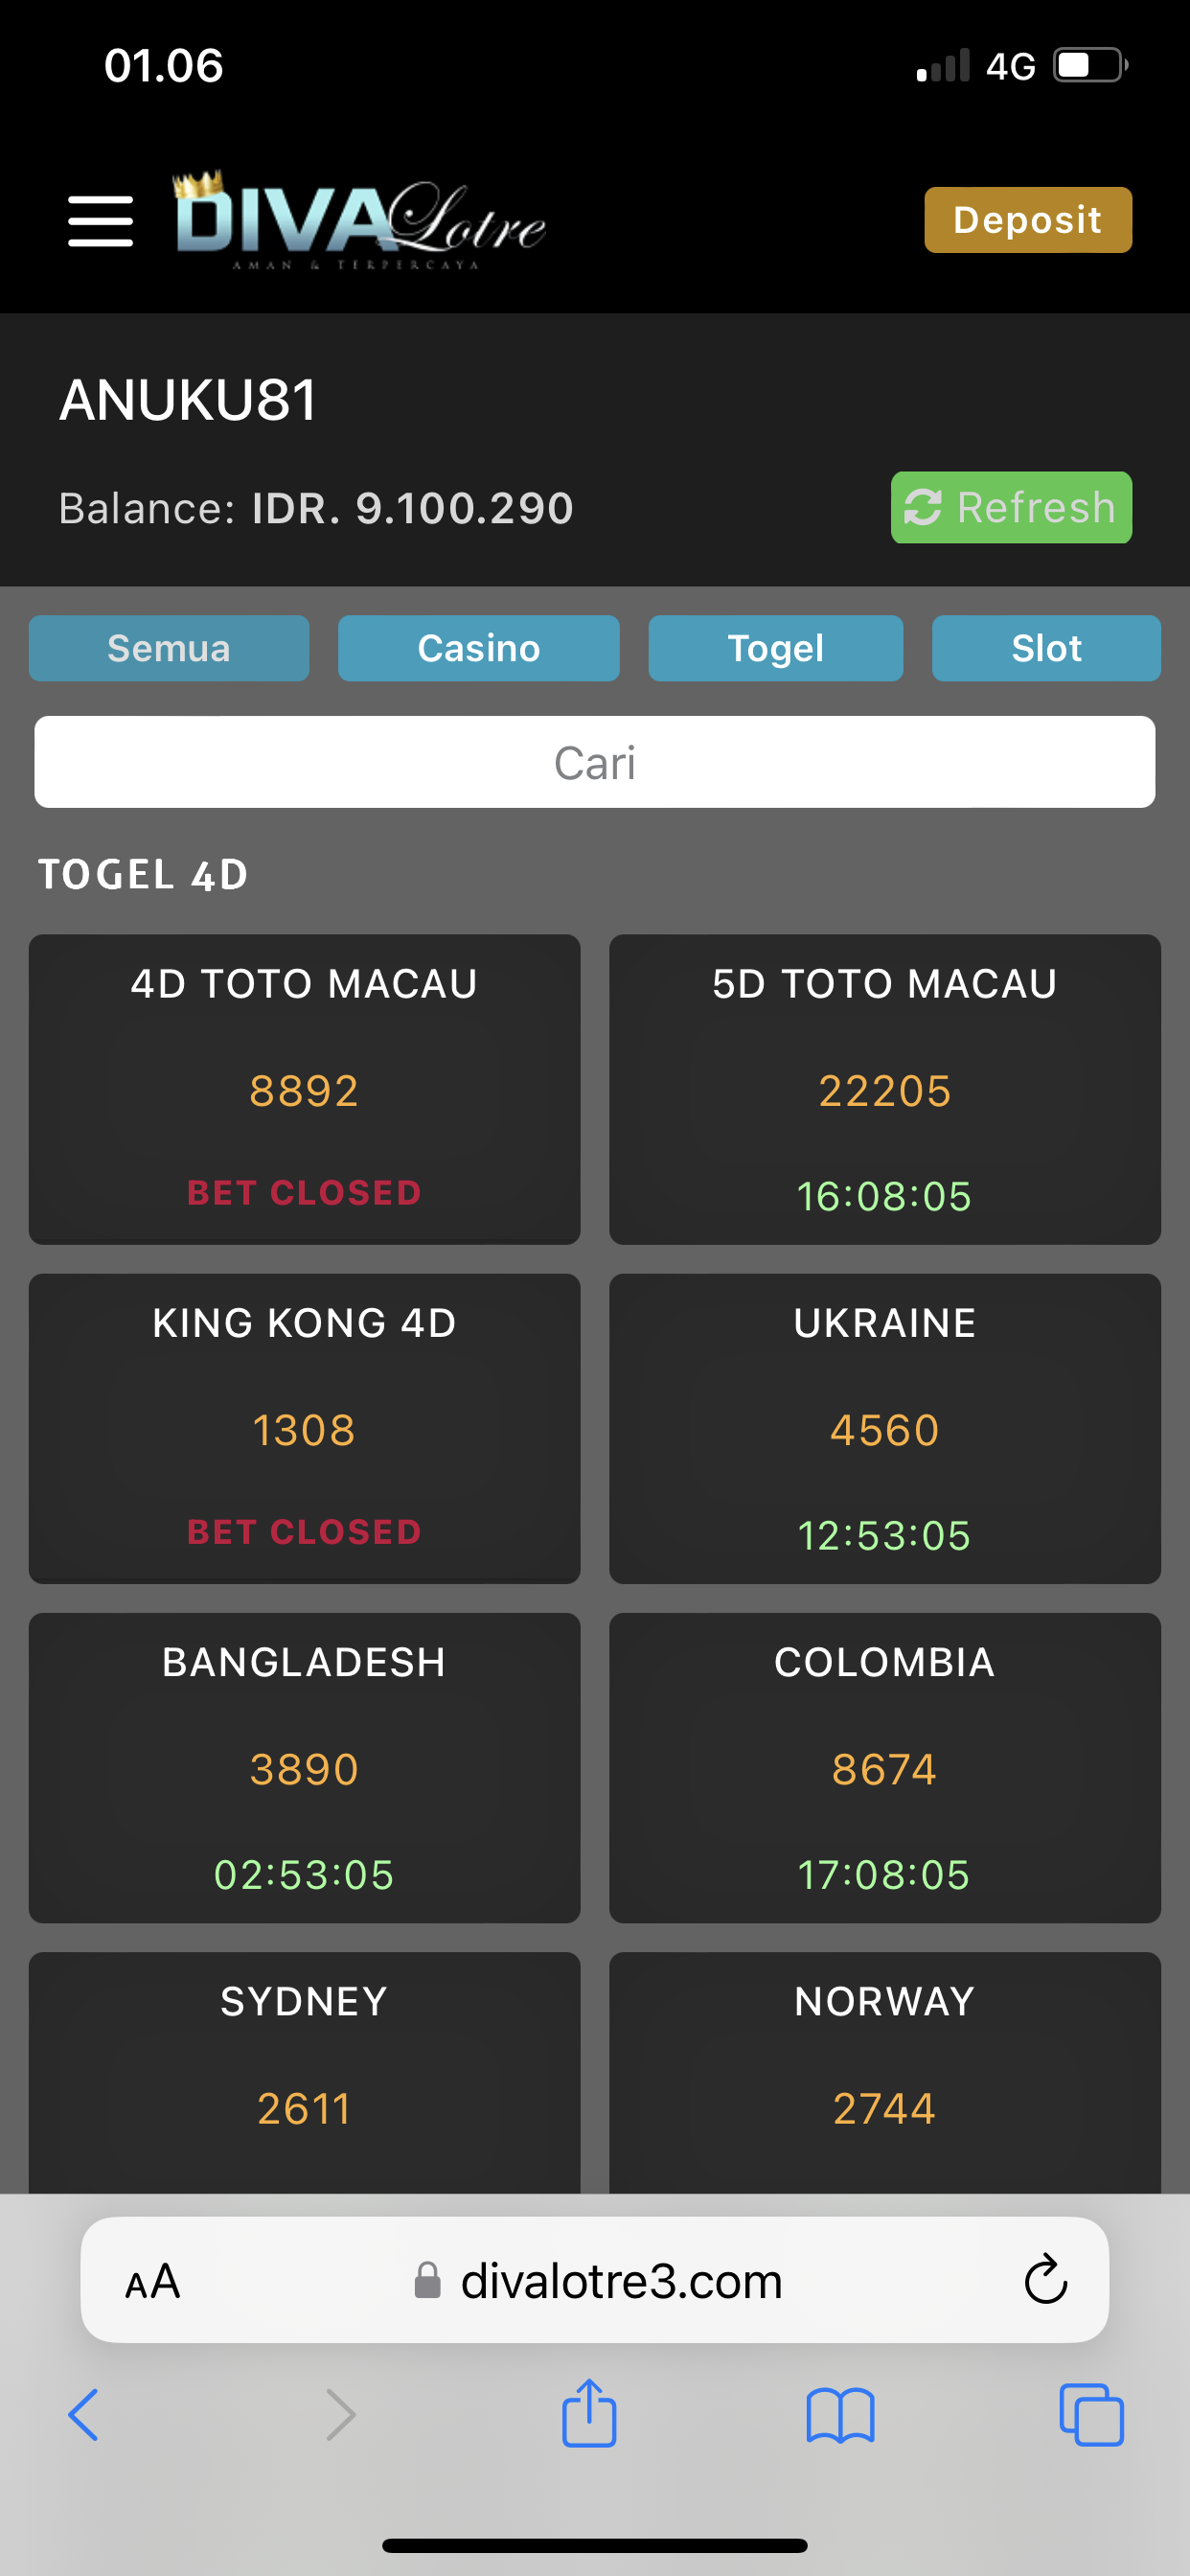Screen dimensions: 1190x2576
Task: Select the 5D Toto Macau game
Action: tap(884, 1089)
